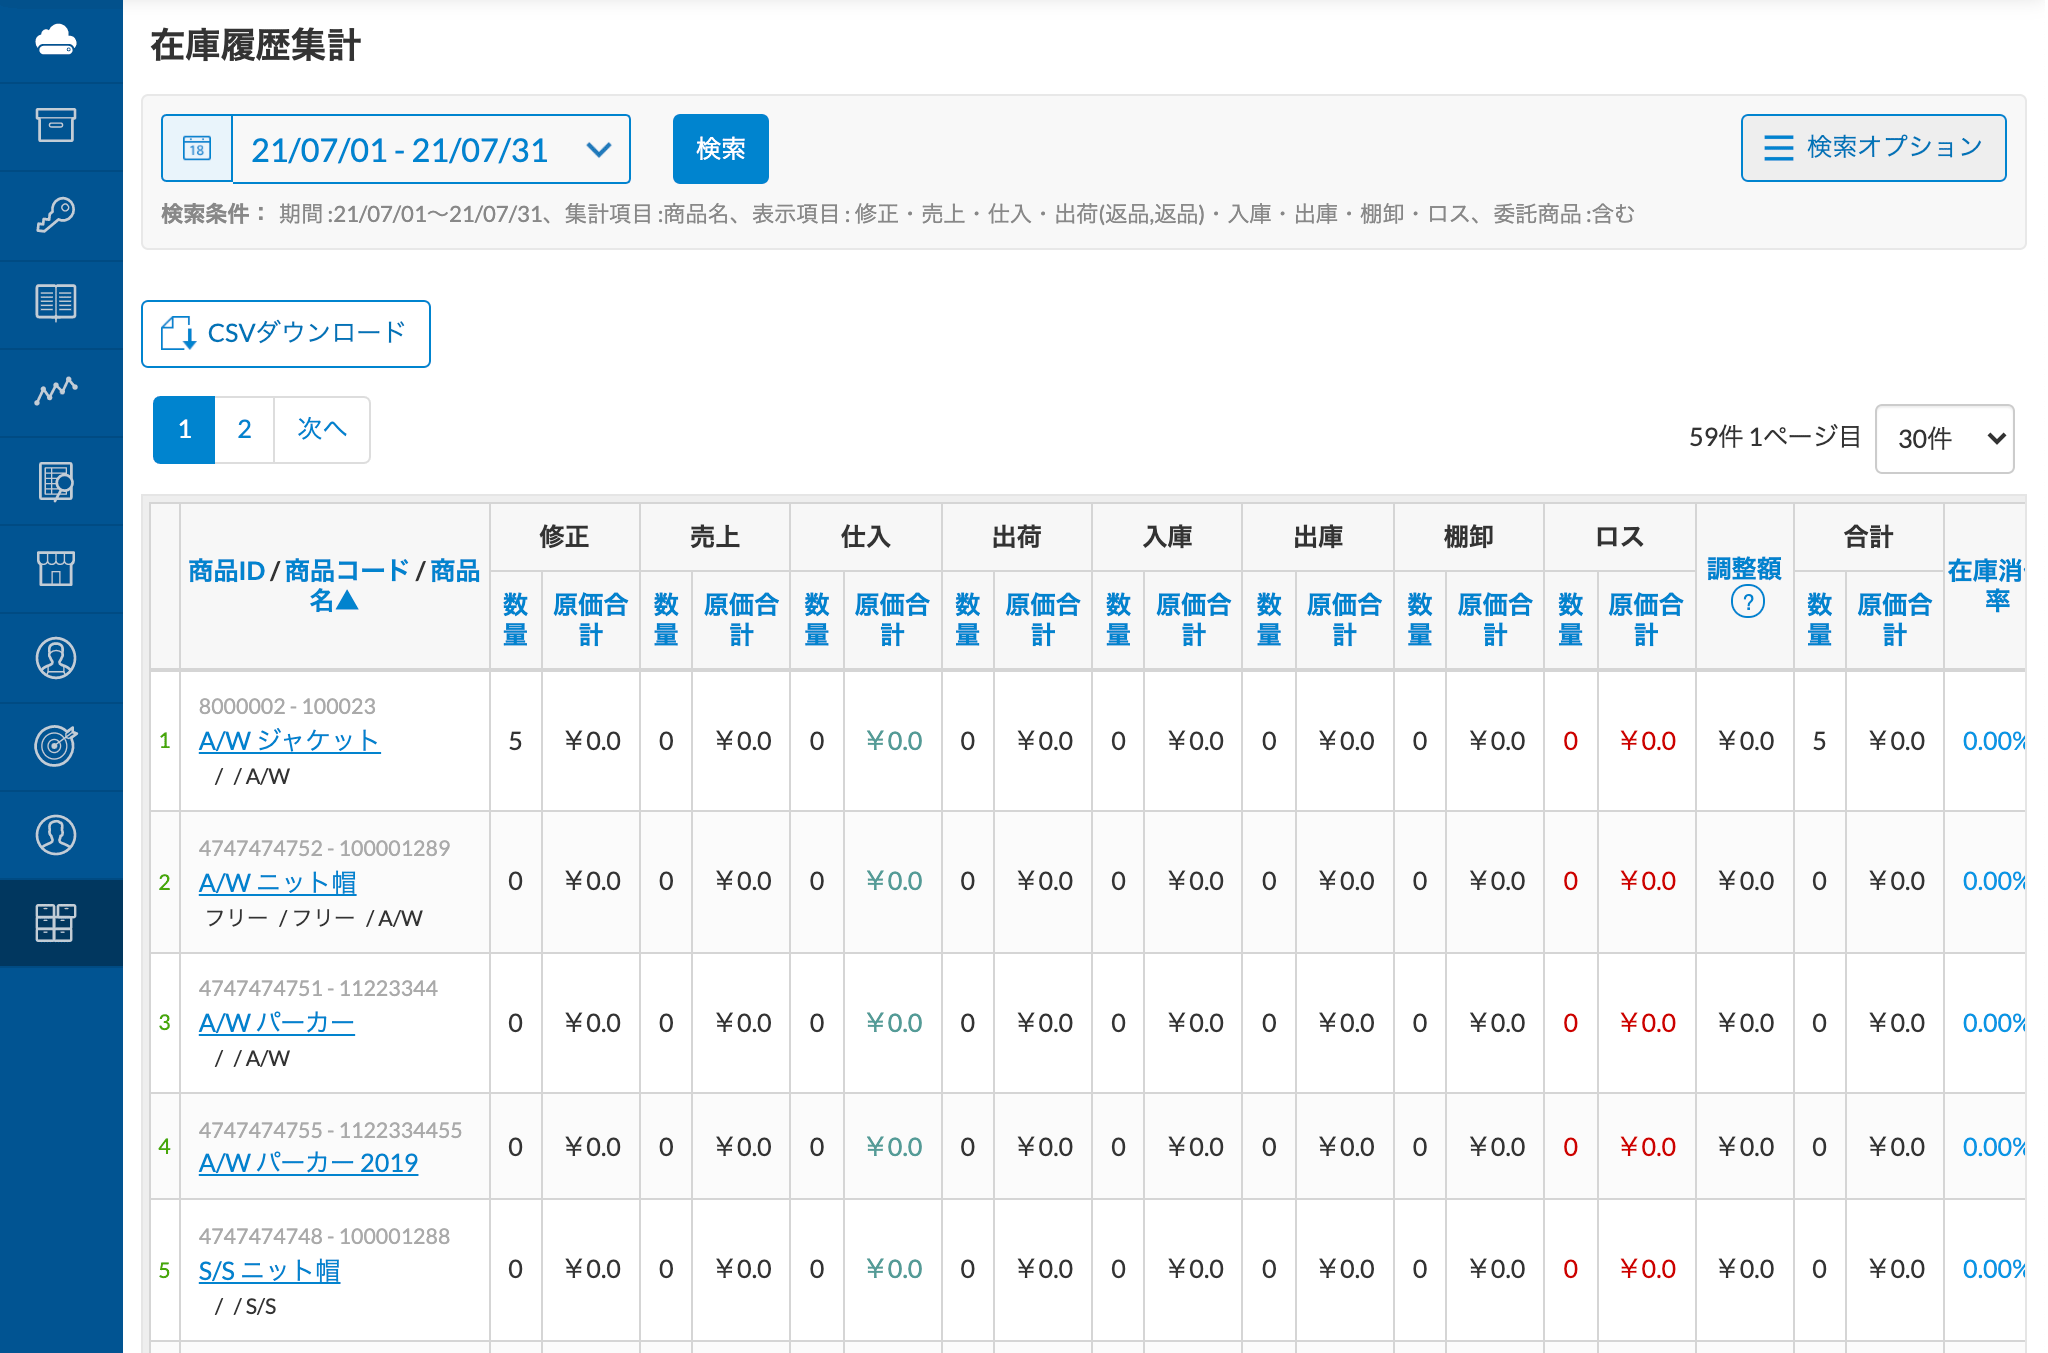Open the line graph analytics sidebar icon
This screenshot has width=2048, height=1353.
tap(56, 390)
